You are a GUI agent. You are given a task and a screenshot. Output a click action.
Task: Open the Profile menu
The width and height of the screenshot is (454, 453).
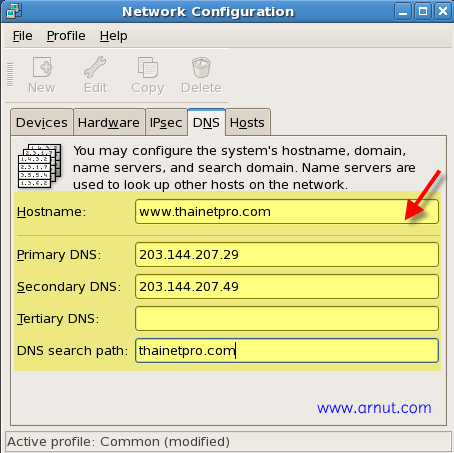pyautogui.click(x=66, y=36)
